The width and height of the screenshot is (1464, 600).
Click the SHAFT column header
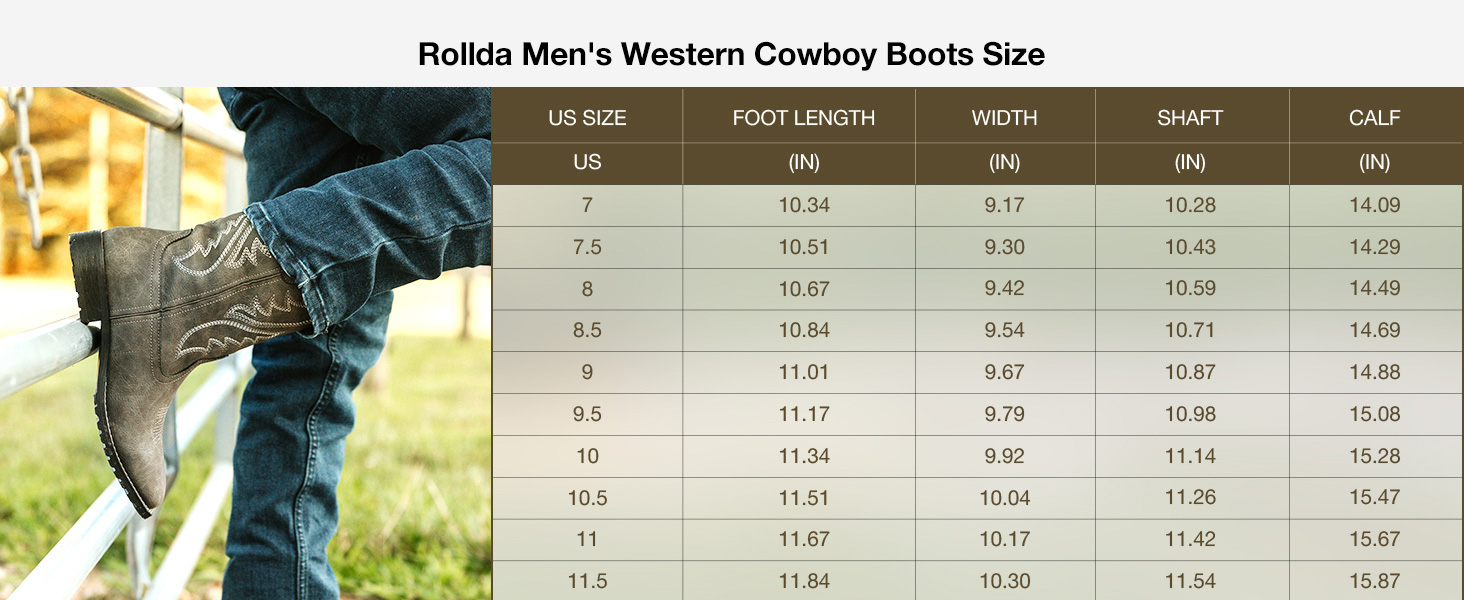(1190, 118)
